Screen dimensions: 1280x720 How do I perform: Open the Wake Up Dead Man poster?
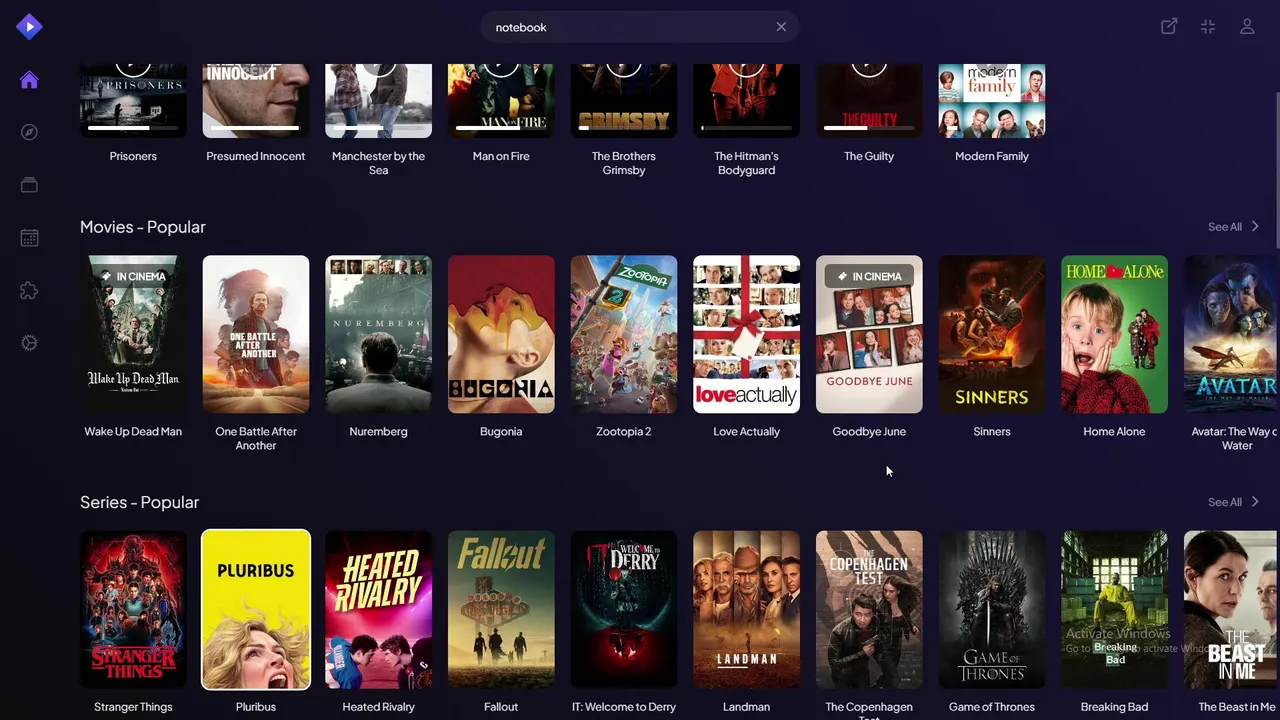coord(133,334)
